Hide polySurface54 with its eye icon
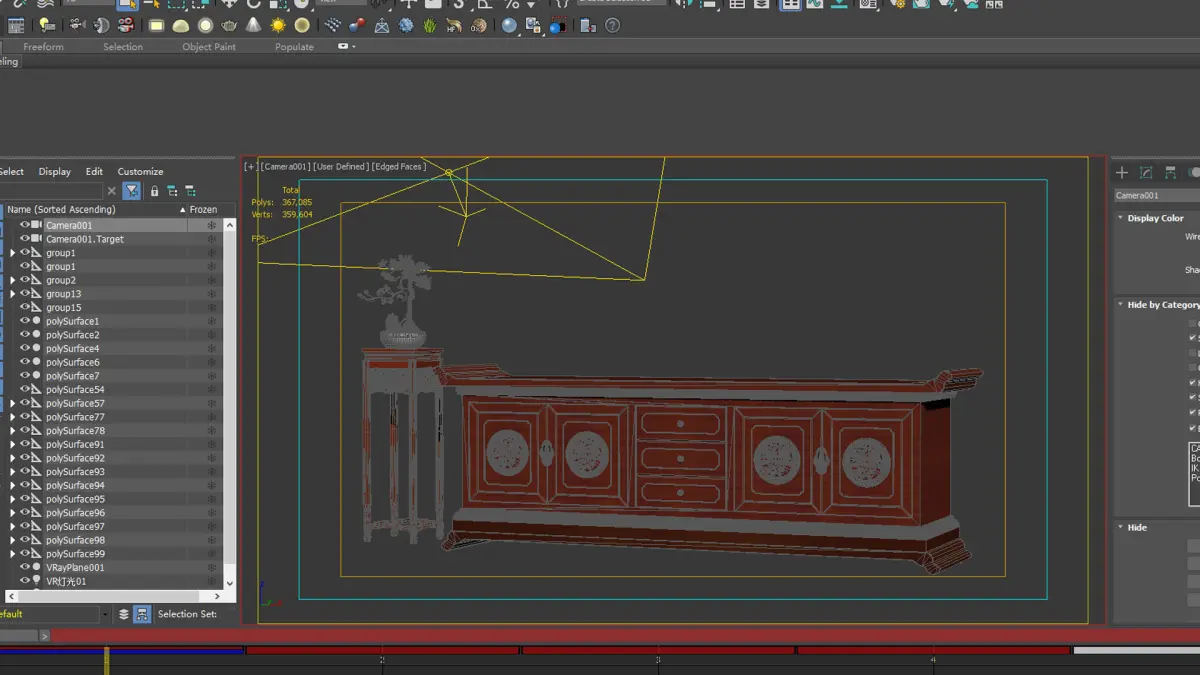Viewport: 1200px width, 675px height. 26,389
